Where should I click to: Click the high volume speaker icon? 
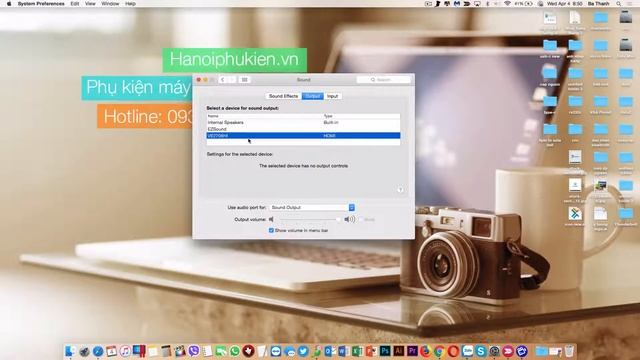coord(349,220)
